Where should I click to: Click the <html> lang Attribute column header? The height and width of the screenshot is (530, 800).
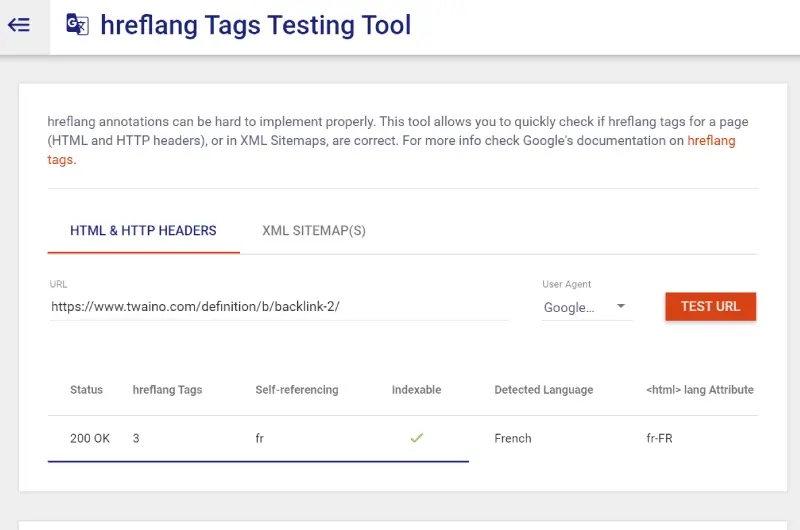click(699, 390)
